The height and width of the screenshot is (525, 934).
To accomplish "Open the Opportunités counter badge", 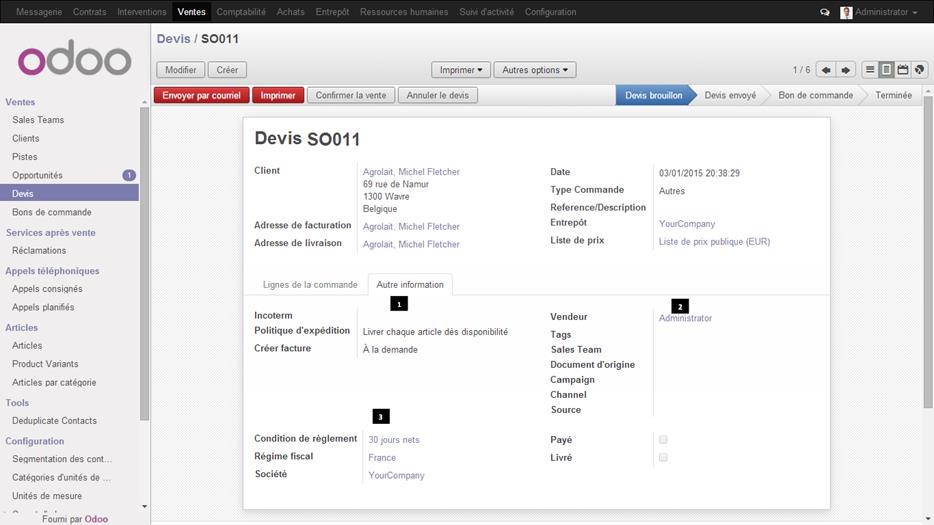I will [x=129, y=175].
